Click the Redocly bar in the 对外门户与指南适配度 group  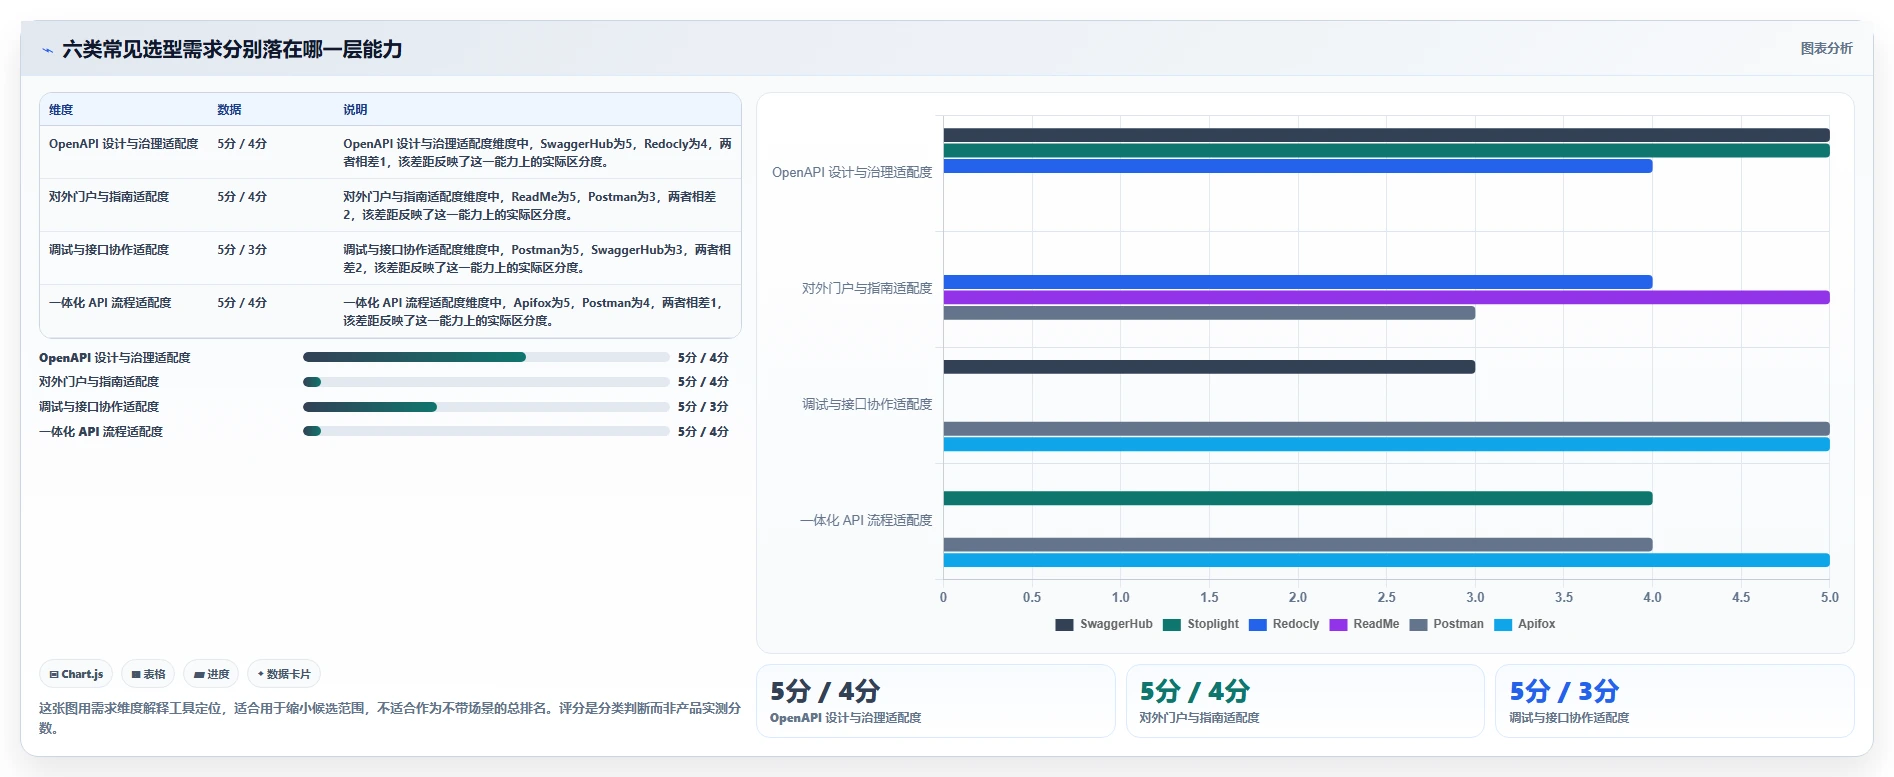[x=1298, y=282]
